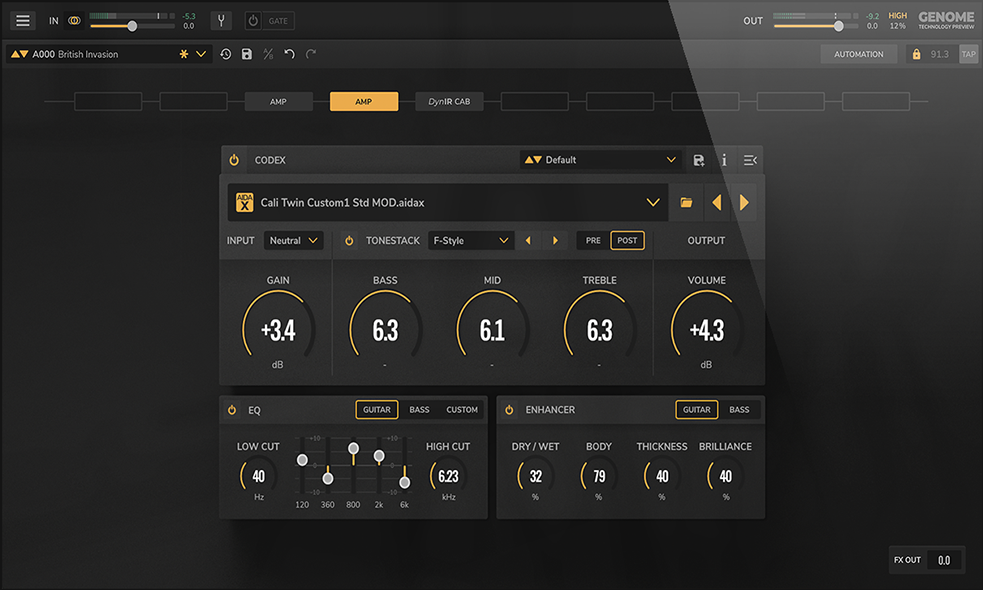
Task: Click the AIDA-X model logo icon
Action: click(x=244, y=203)
